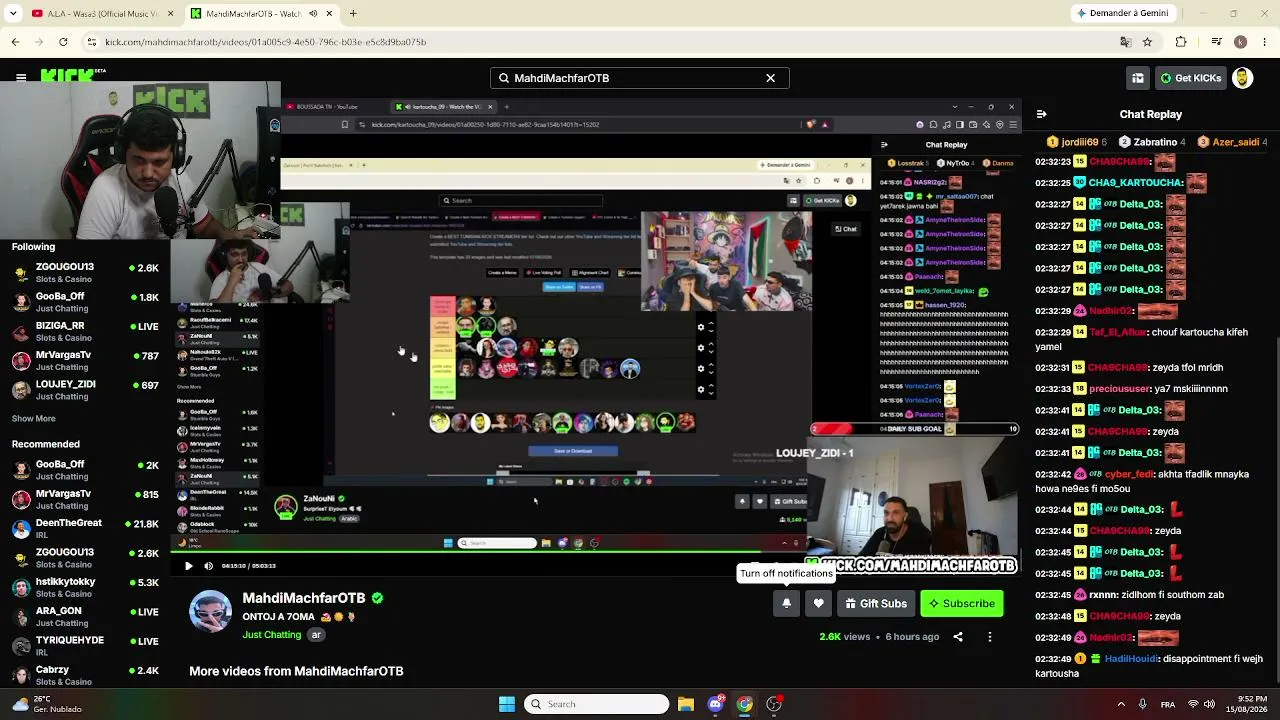Image resolution: width=1280 pixels, height=720 pixels.
Task: Open the video more options menu
Action: click(990, 636)
